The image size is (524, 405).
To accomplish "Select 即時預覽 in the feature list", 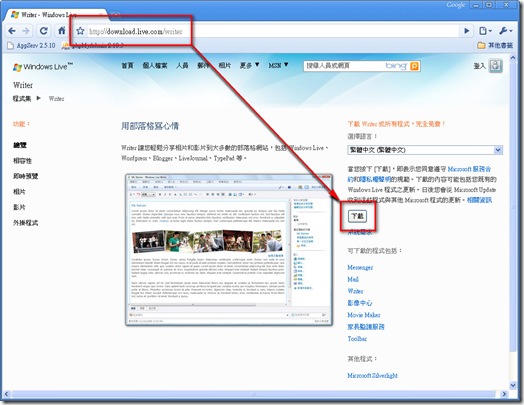I will (x=25, y=176).
